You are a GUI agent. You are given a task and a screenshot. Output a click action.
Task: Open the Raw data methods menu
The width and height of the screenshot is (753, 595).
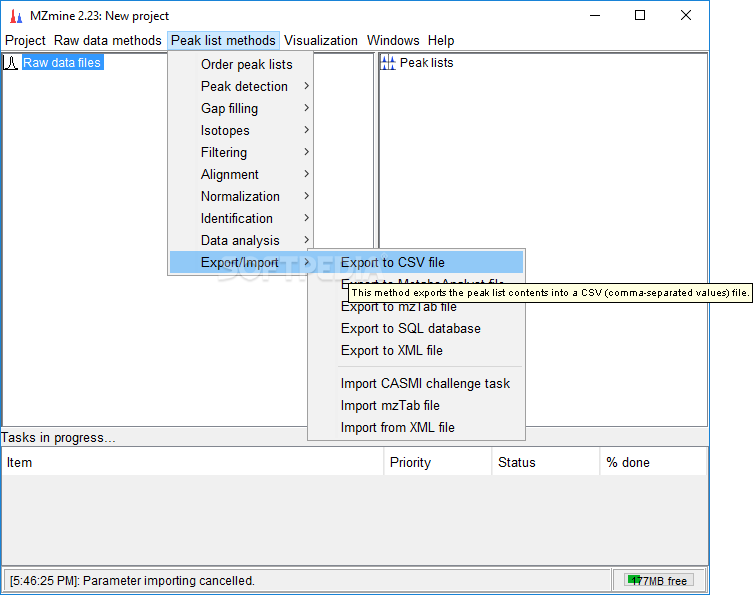pos(108,40)
